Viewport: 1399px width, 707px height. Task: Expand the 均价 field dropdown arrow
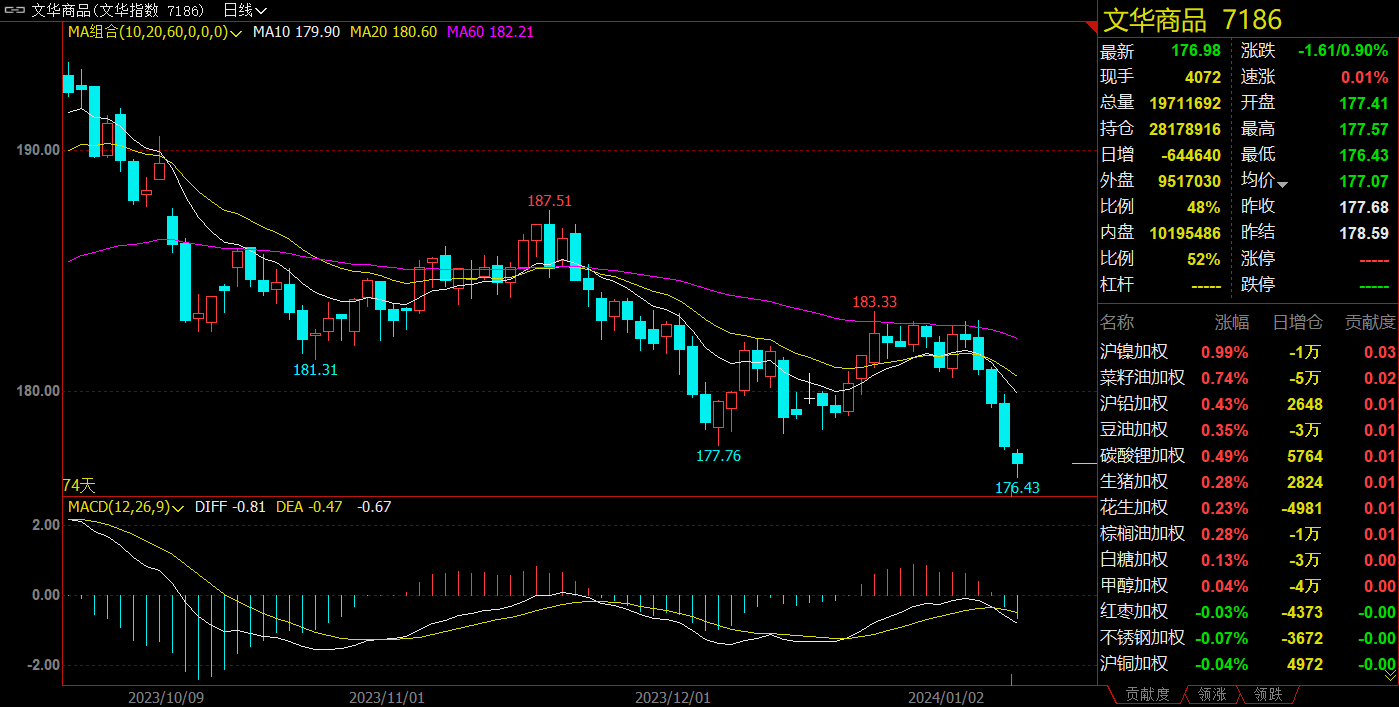pyautogui.click(x=1282, y=183)
